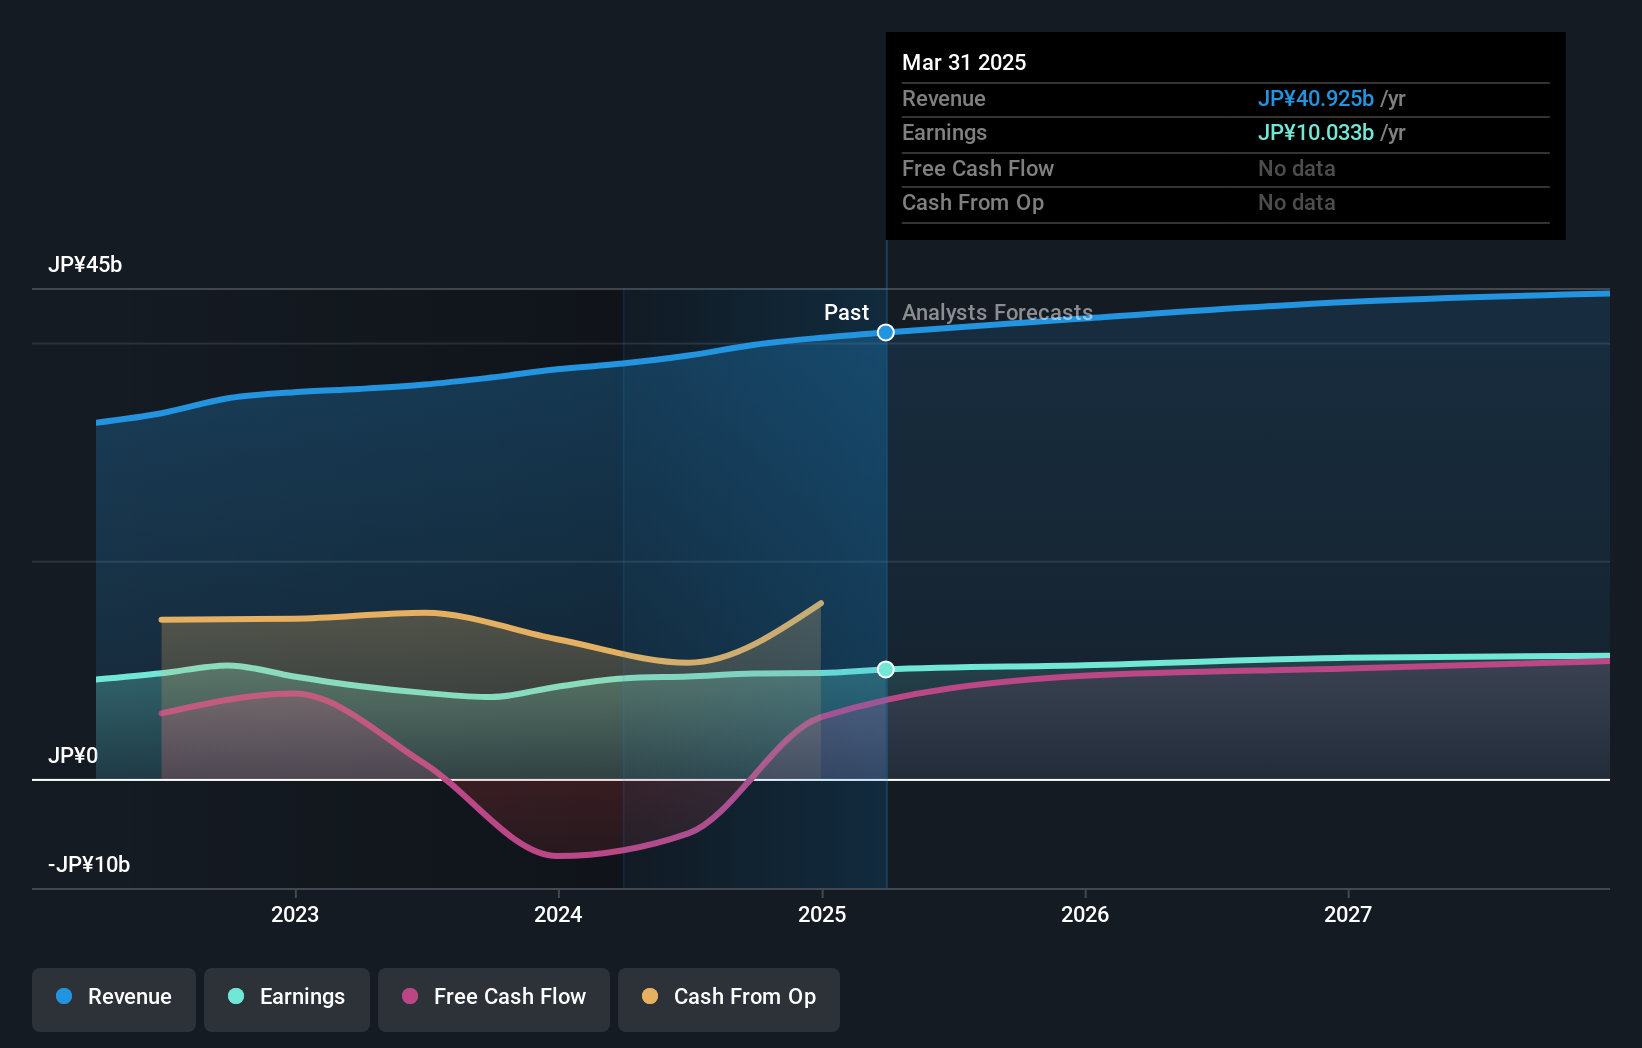Click the 2026 axis label

pos(1085,914)
